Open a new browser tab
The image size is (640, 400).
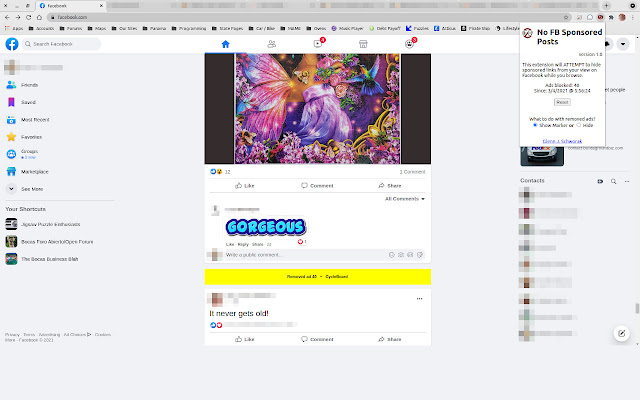click(607, 6)
